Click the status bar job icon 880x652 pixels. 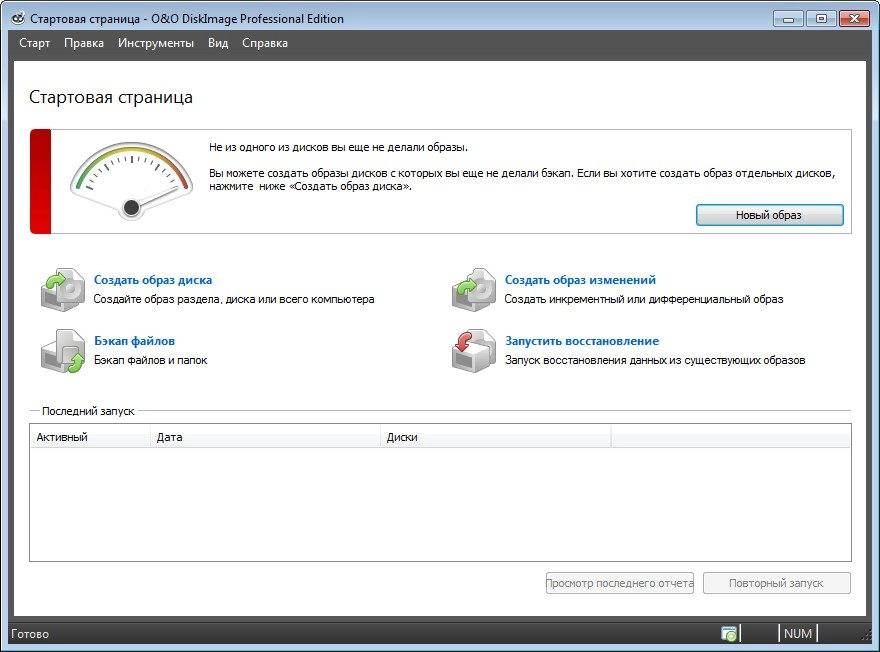pos(728,633)
